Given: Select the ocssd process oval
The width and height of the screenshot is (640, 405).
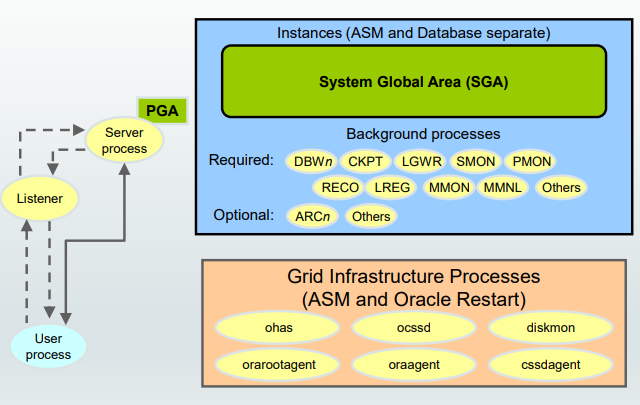Looking at the screenshot, I should click(413, 328).
